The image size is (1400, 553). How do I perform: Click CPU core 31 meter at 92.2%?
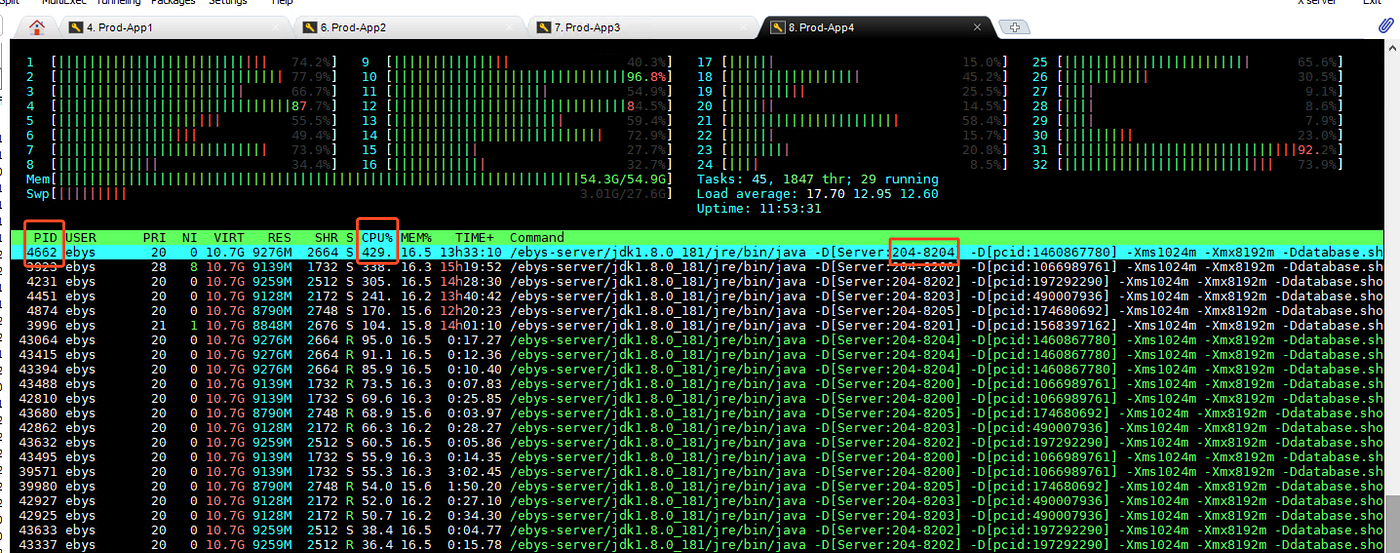[x=1186, y=149]
